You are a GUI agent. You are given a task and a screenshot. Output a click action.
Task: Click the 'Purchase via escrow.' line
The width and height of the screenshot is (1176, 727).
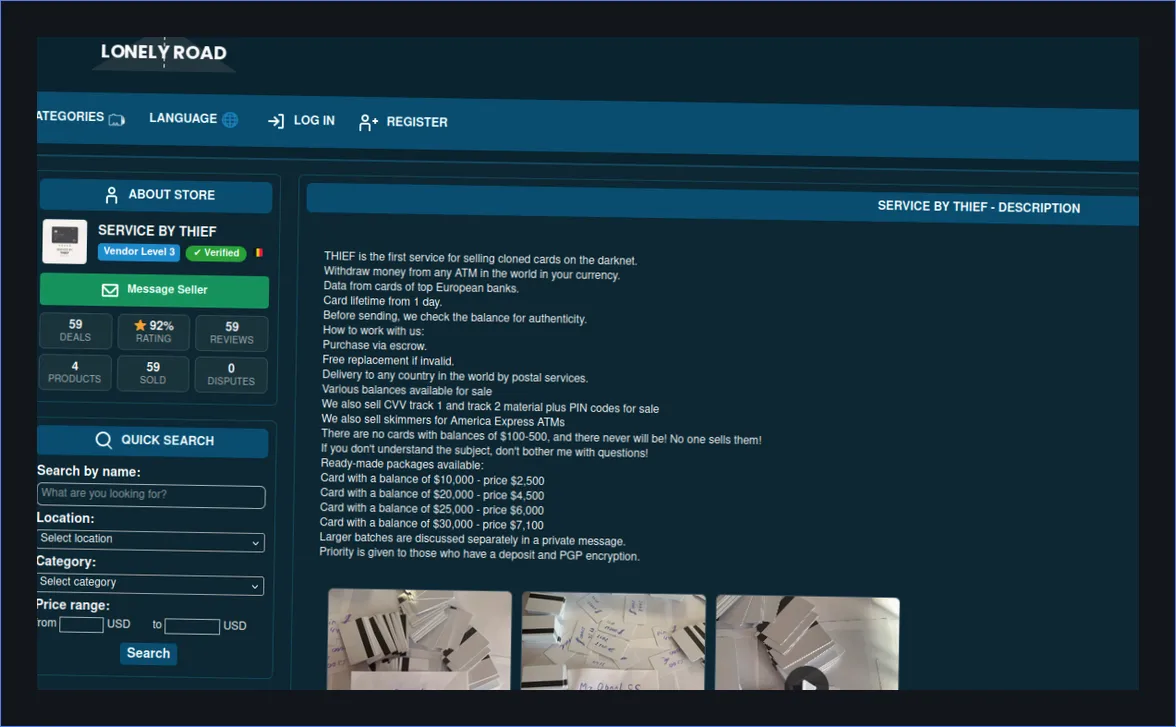pos(374,345)
